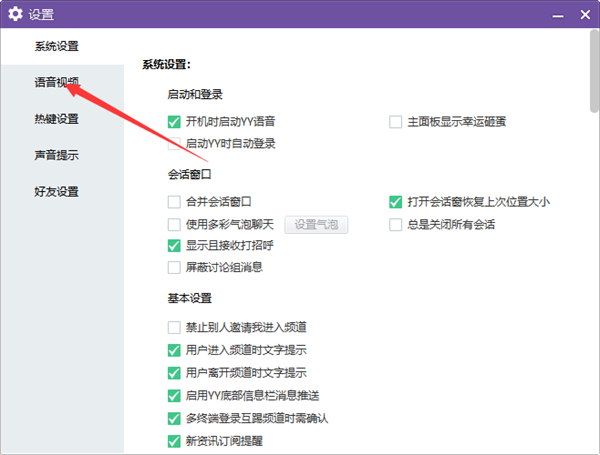This screenshot has height=455, width=600.
Task: Check 使用多彩气泡聊天
Action: pyautogui.click(x=174, y=224)
